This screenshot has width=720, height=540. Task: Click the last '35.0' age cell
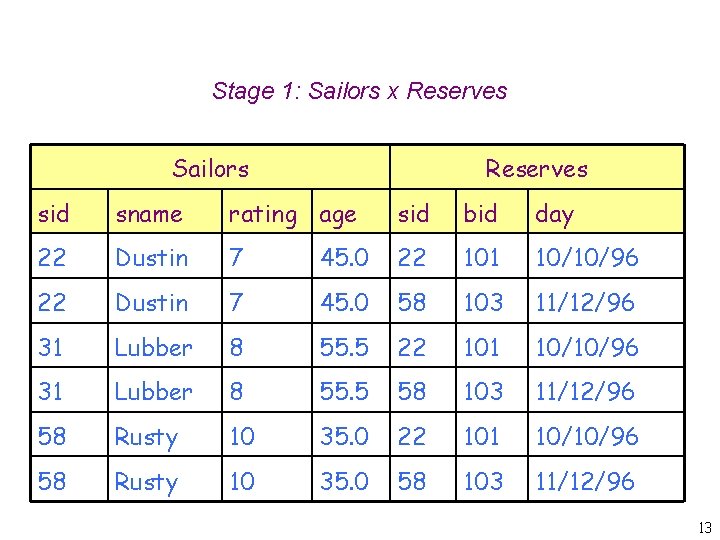(x=344, y=481)
